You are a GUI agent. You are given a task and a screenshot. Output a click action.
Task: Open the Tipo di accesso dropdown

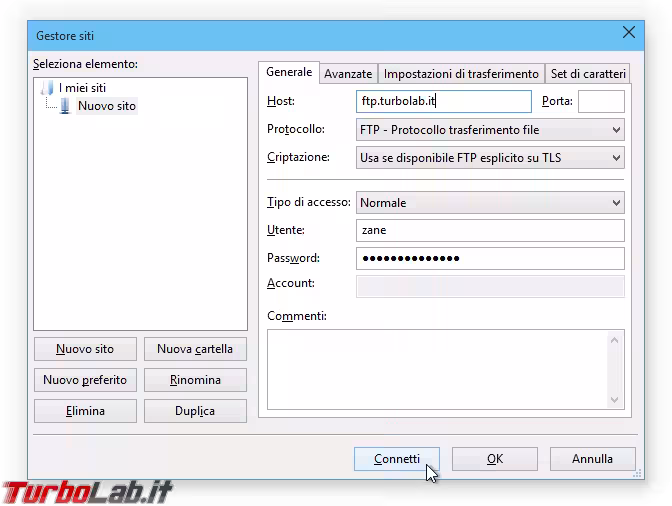coord(490,203)
